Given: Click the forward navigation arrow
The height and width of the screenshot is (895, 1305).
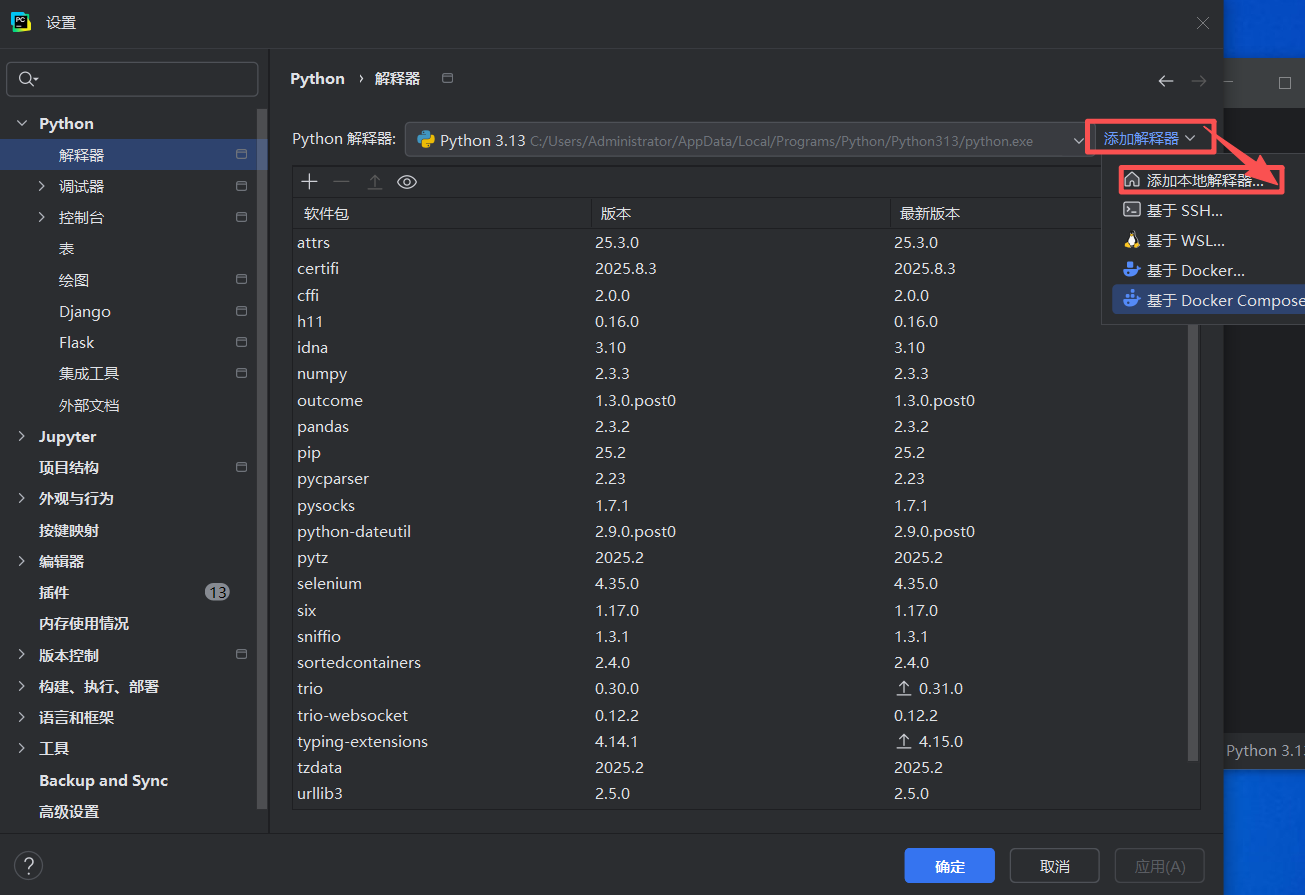Looking at the screenshot, I should click(x=1198, y=80).
